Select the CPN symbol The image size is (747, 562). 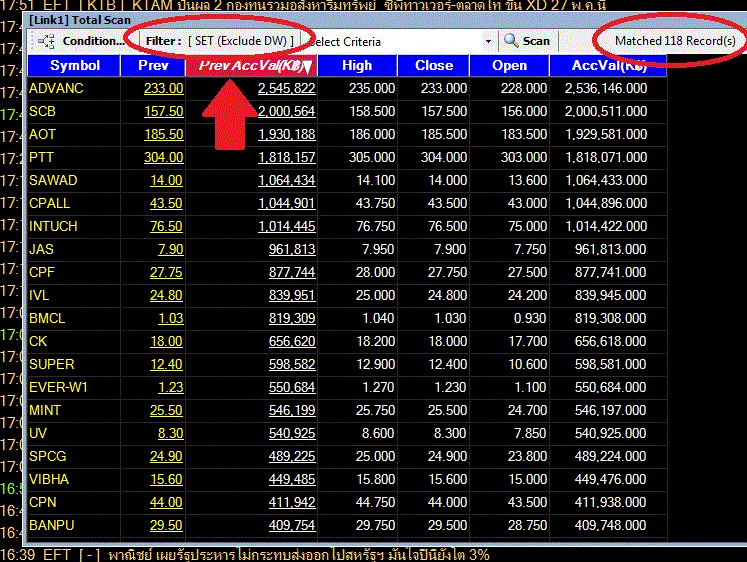[x=42, y=502]
